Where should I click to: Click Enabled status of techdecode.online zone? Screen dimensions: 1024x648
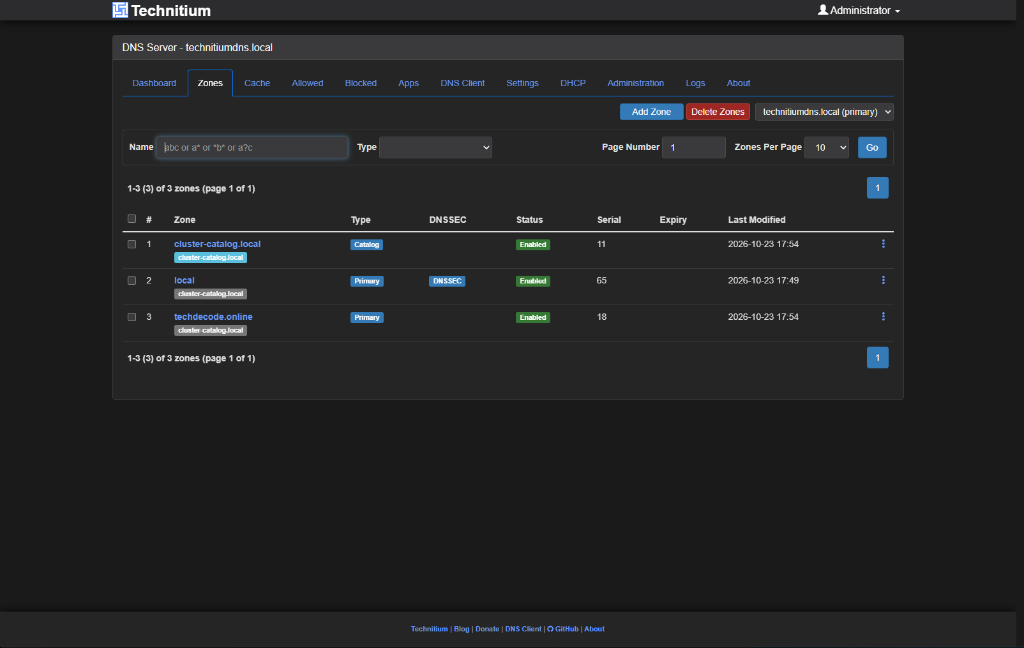click(x=533, y=317)
